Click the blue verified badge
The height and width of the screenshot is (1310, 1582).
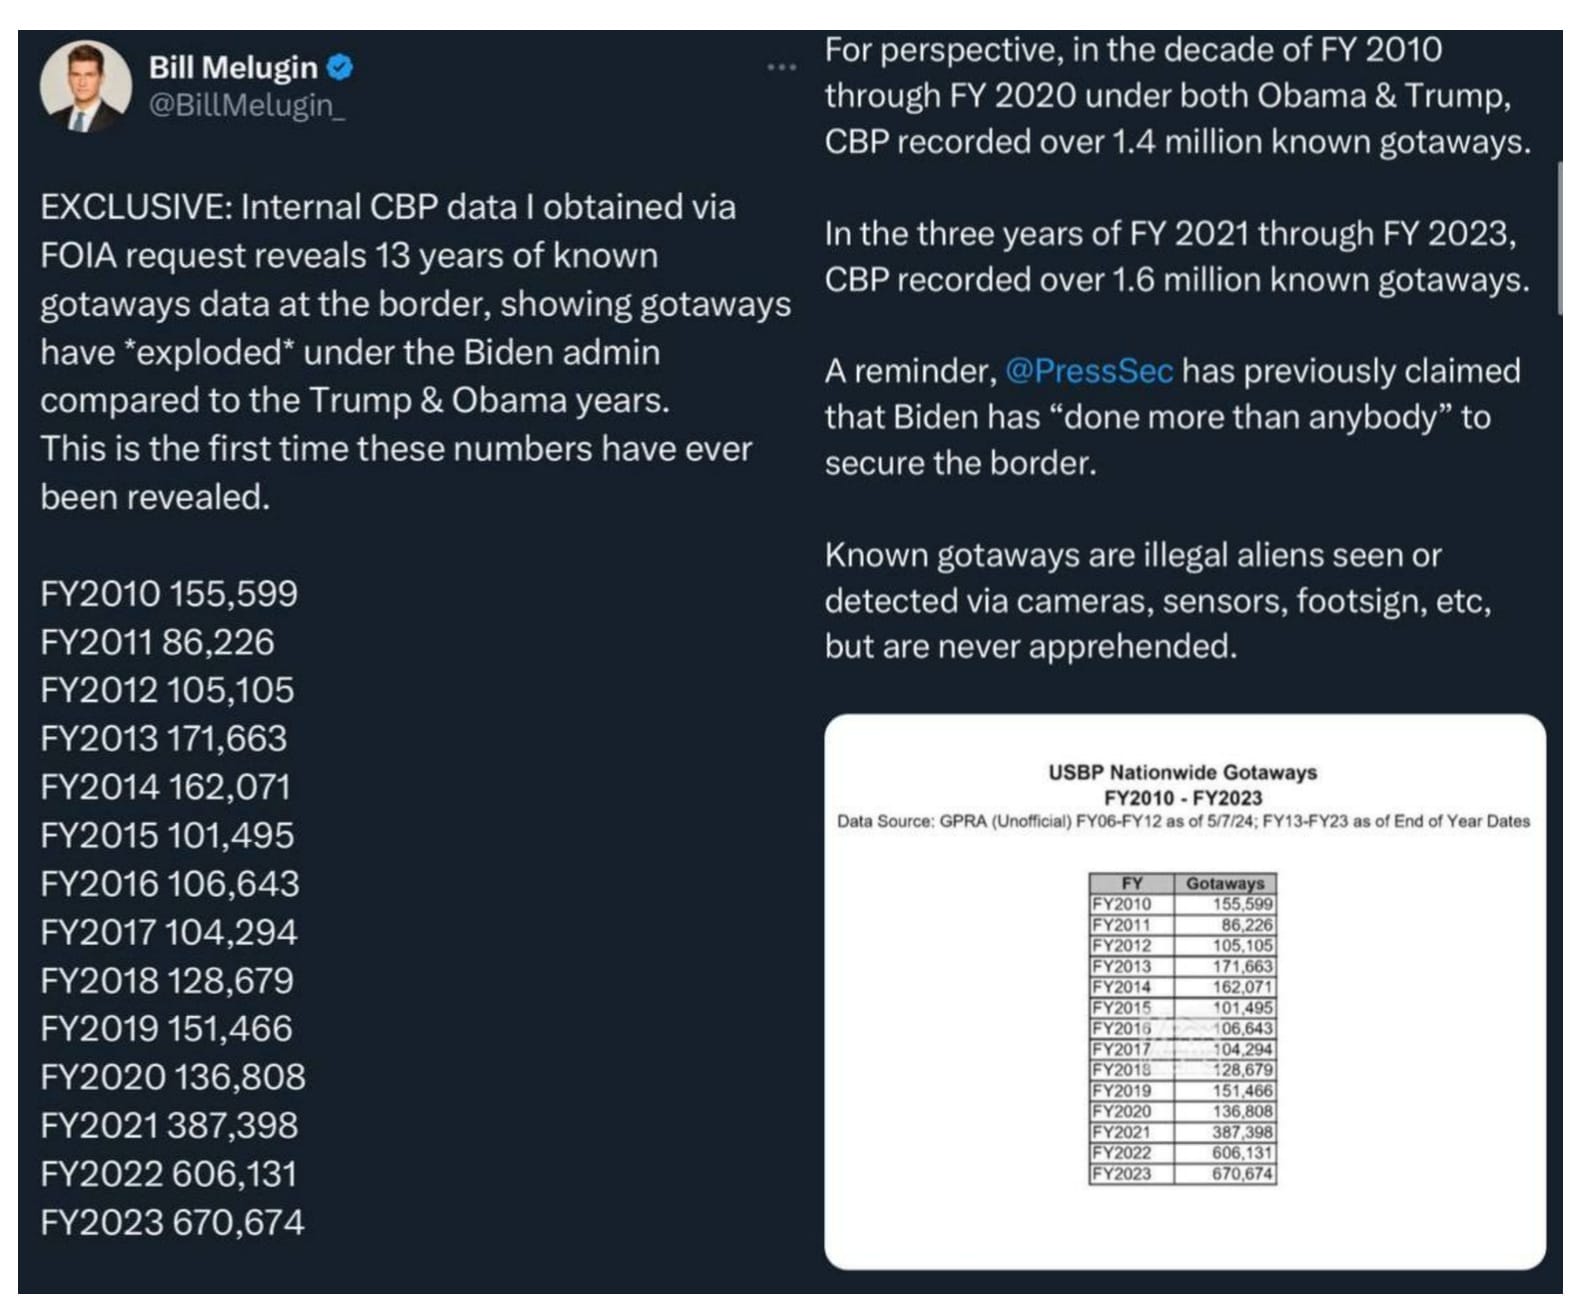point(341,67)
